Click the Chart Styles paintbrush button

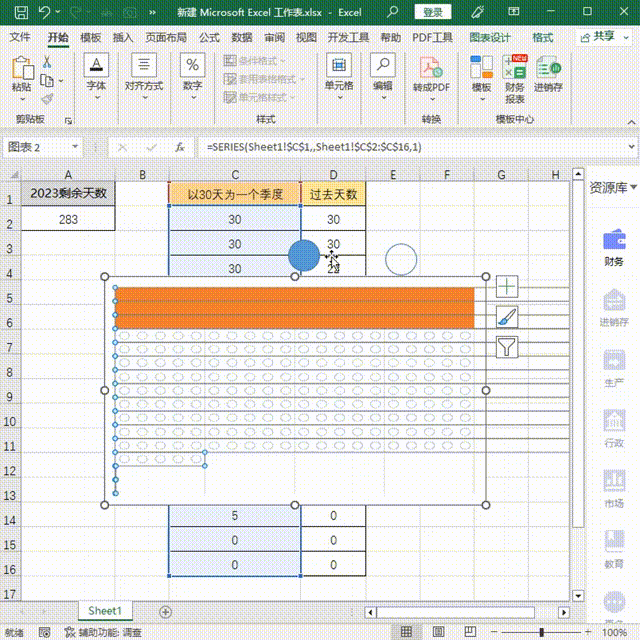point(507,317)
